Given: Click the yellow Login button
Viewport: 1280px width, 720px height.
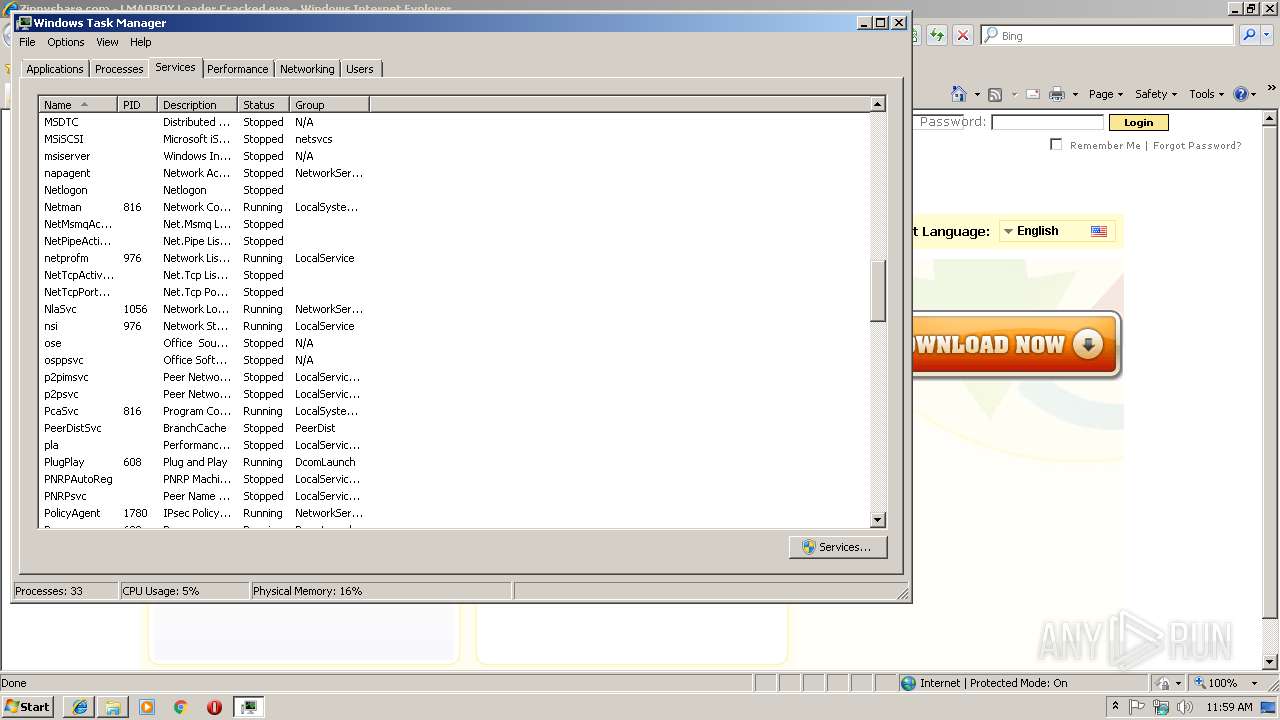Looking at the screenshot, I should (1138, 122).
